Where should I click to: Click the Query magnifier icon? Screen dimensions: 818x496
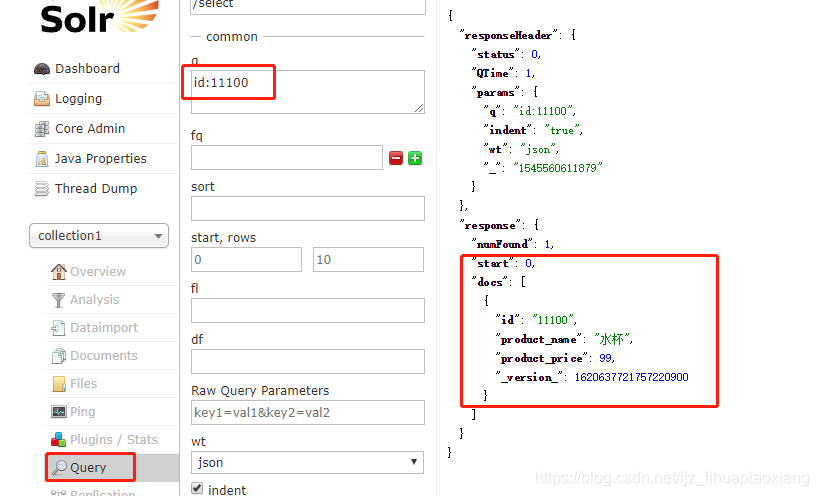tap(59, 467)
